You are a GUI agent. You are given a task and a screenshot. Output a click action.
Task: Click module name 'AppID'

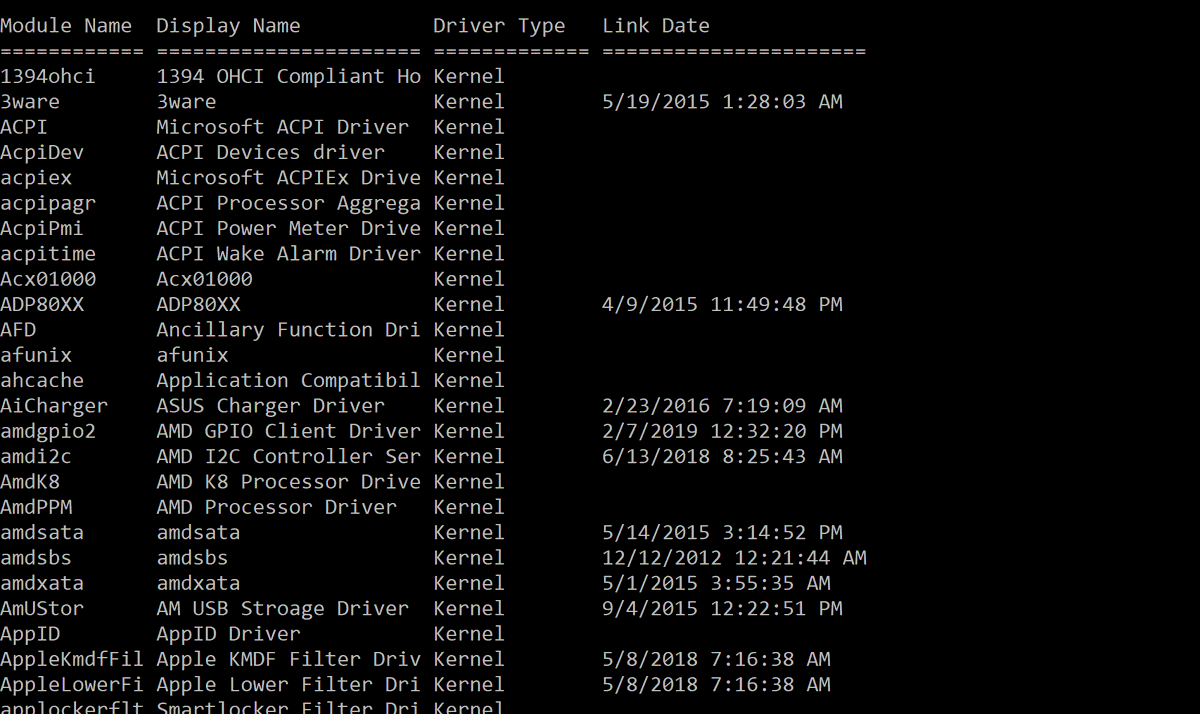[30, 634]
